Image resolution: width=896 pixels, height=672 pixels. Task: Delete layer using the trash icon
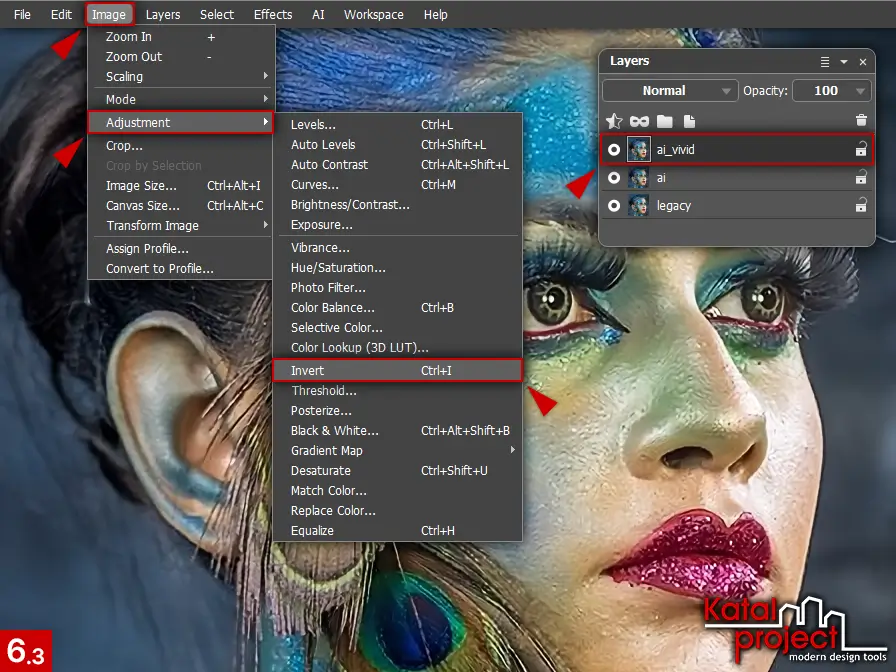861,121
